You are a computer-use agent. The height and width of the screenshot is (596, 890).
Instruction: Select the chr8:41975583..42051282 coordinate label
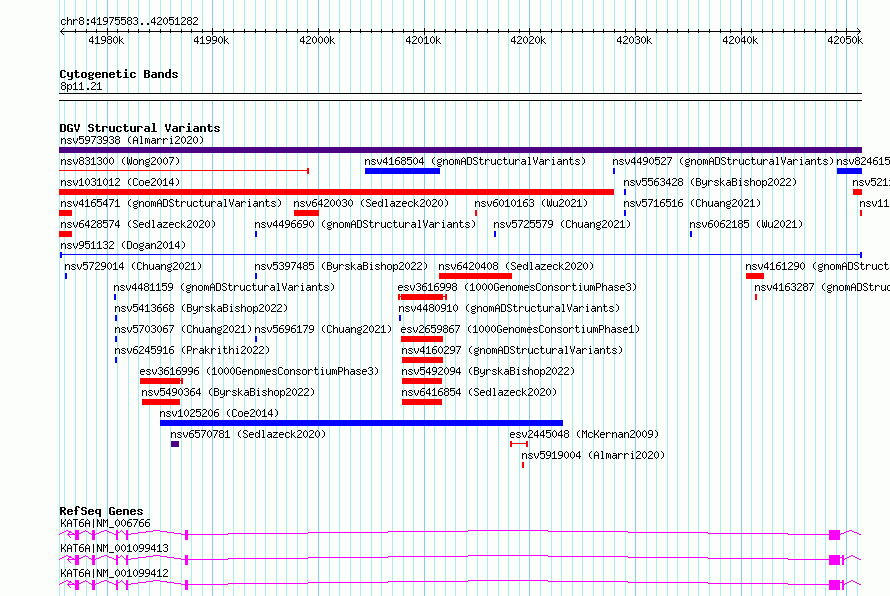coord(129,22)
